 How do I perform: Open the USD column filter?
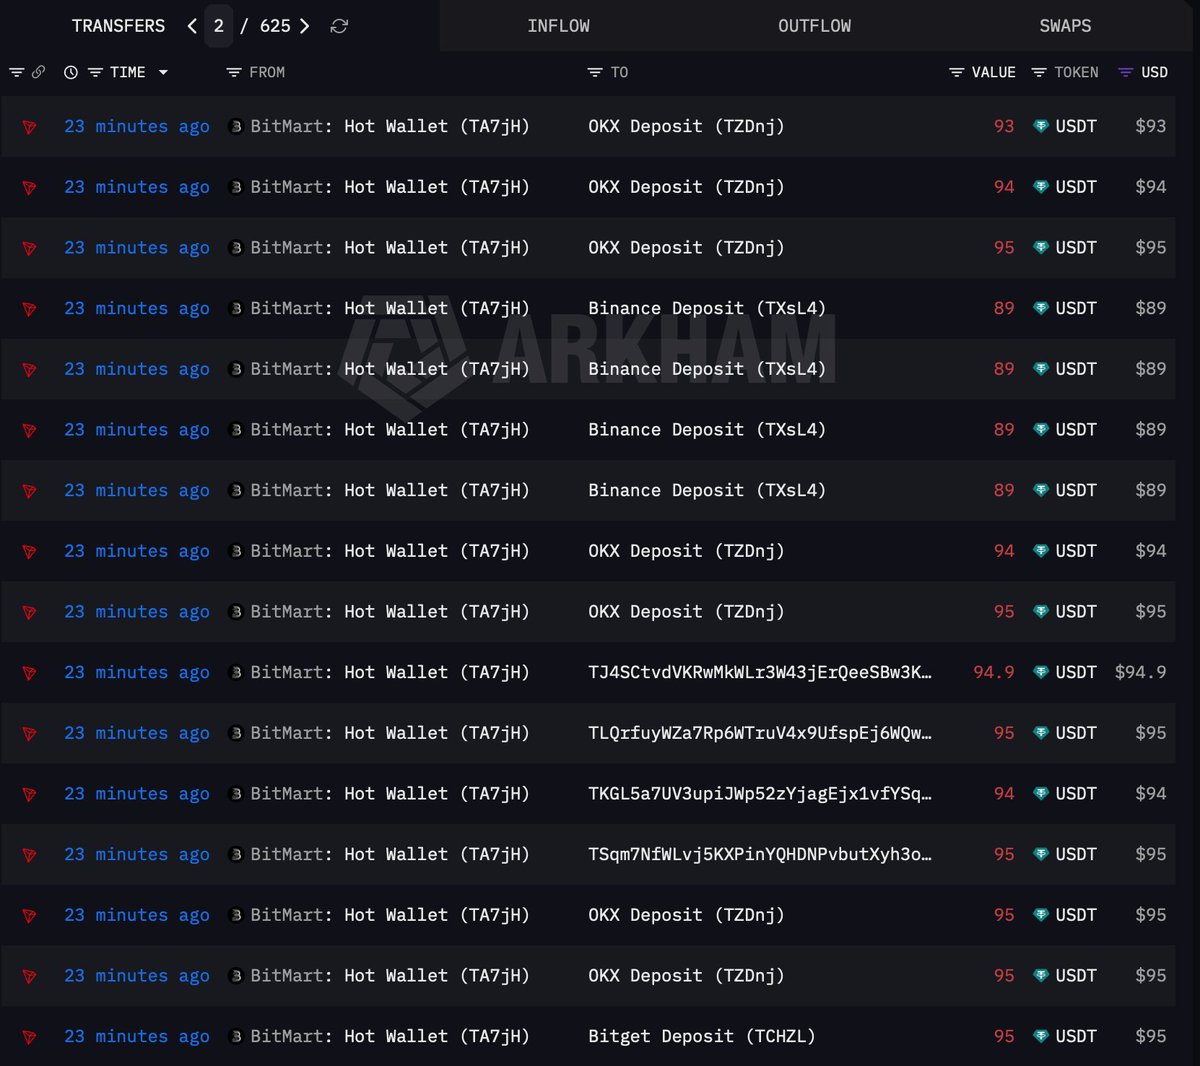(x=1126, y=72)
